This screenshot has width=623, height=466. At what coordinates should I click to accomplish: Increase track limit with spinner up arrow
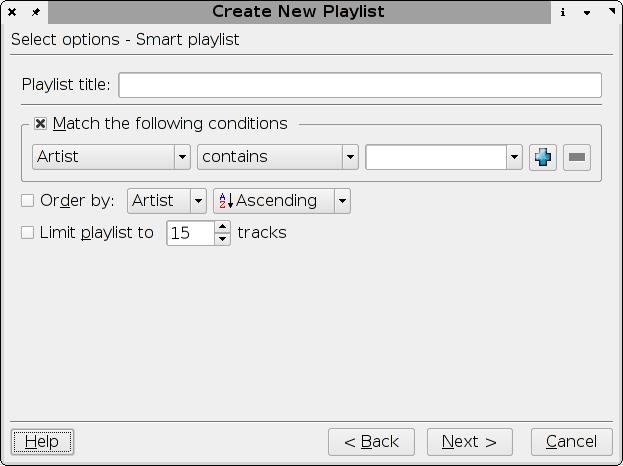tap(222, 227)
